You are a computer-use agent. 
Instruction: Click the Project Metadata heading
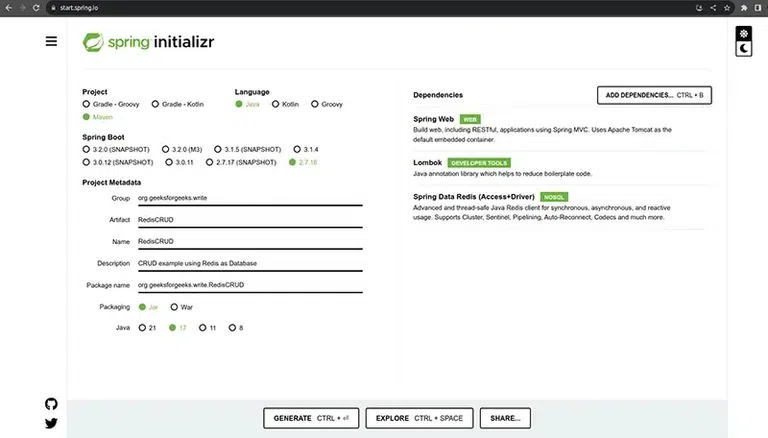112,182
